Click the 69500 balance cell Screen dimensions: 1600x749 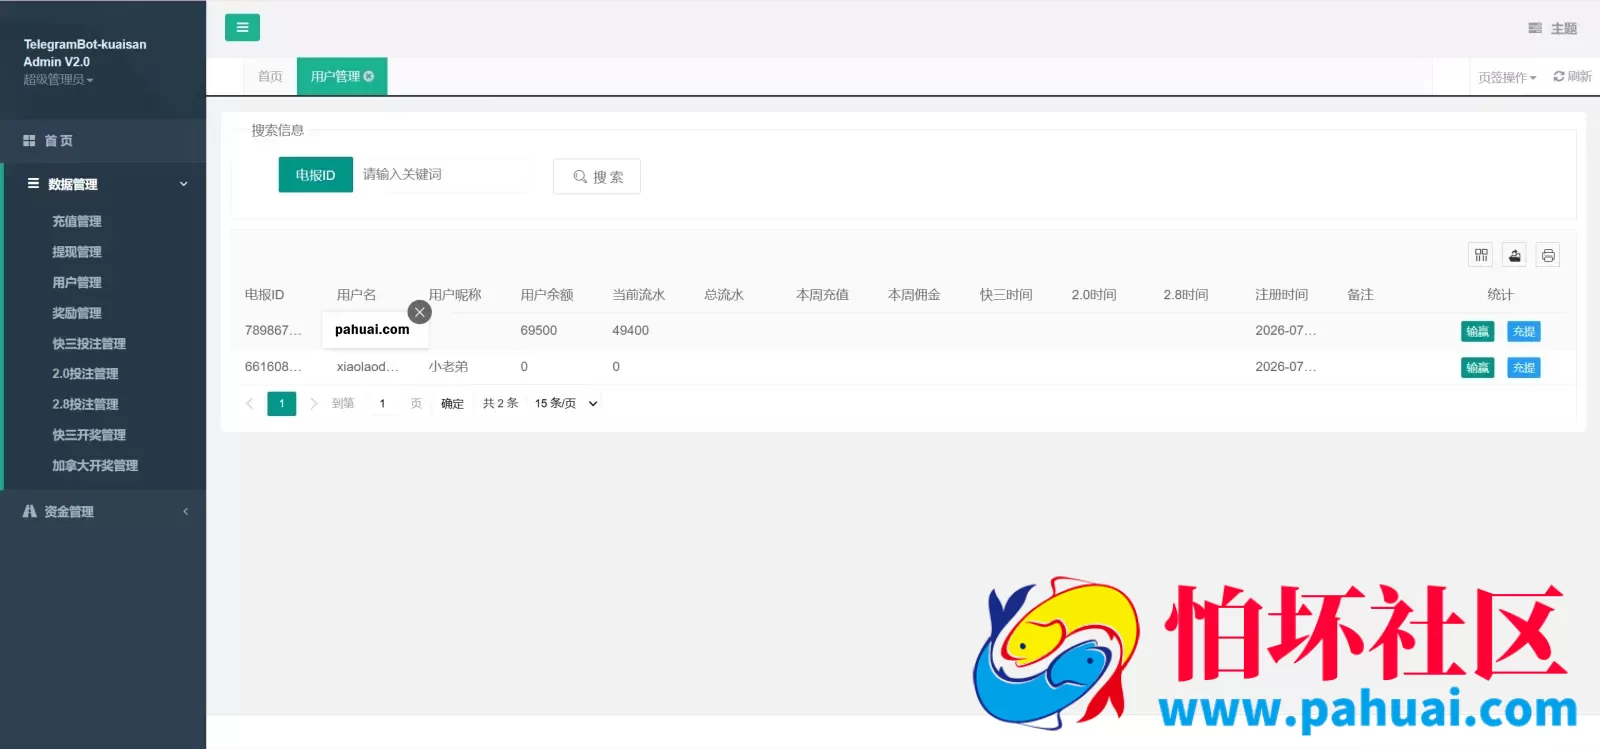[x=539, y=330]
